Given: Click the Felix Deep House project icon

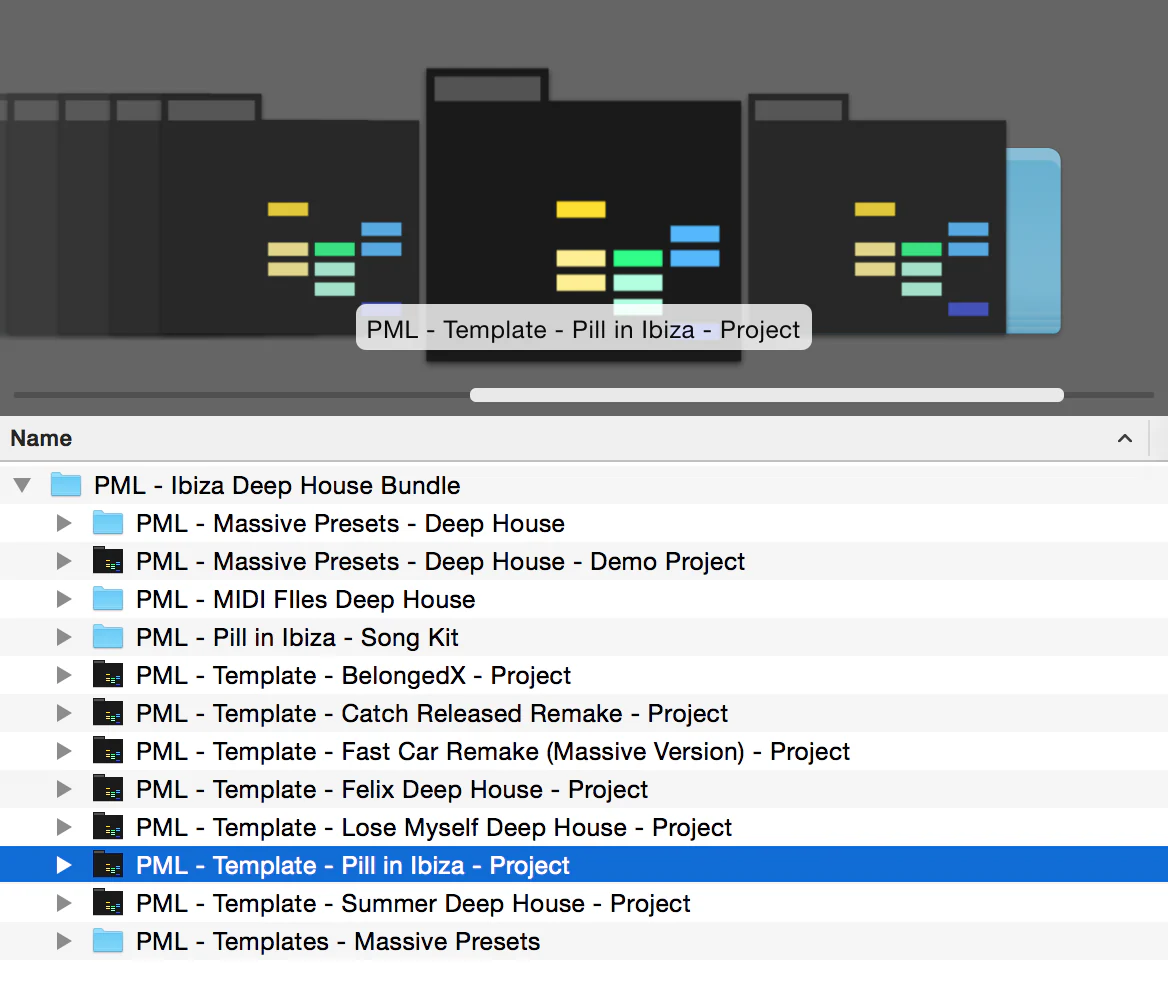Looking at the screenshot, I should click(108, 789).
